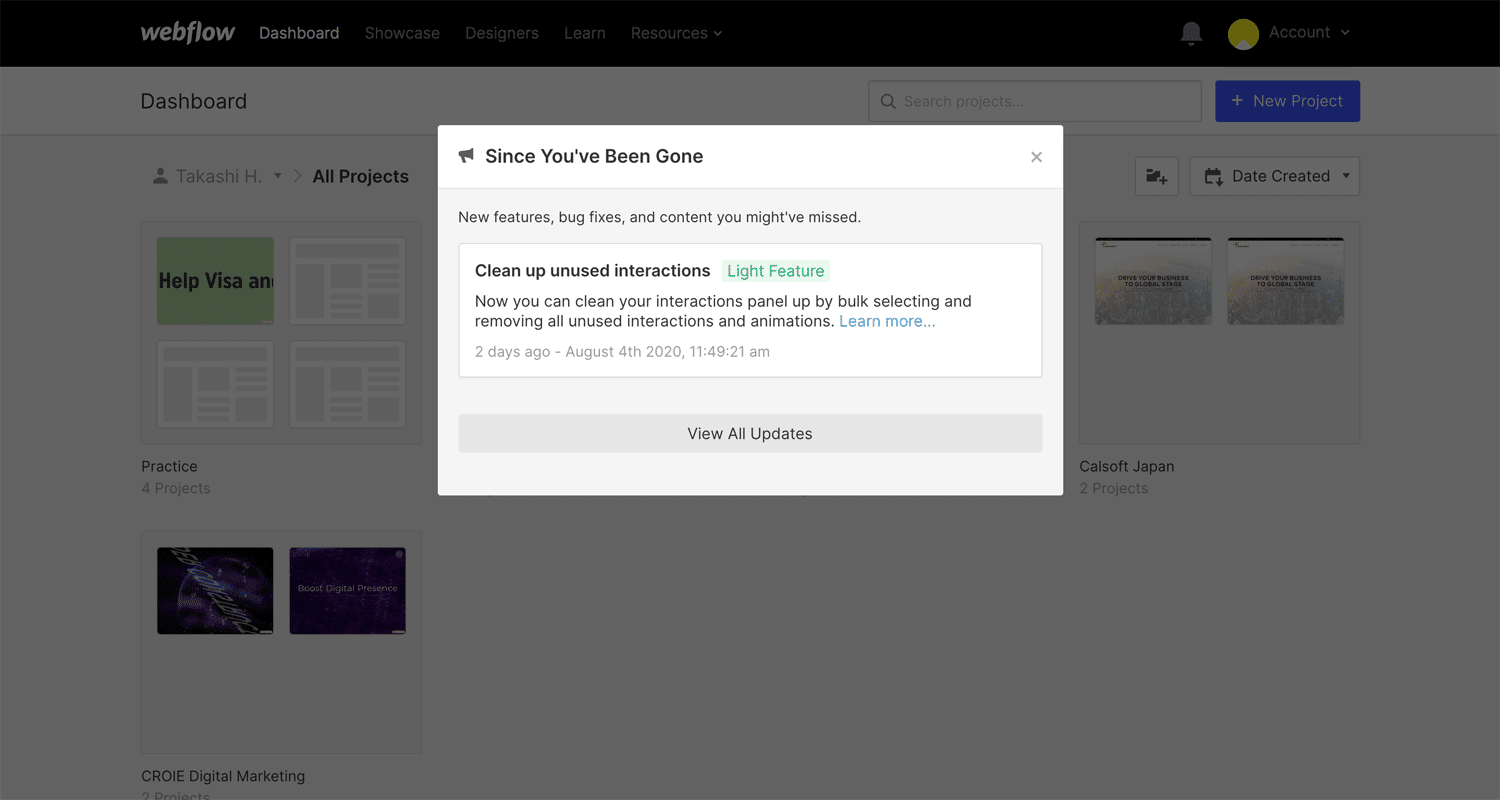Open the Calsoft Japan folder name

1127,466
